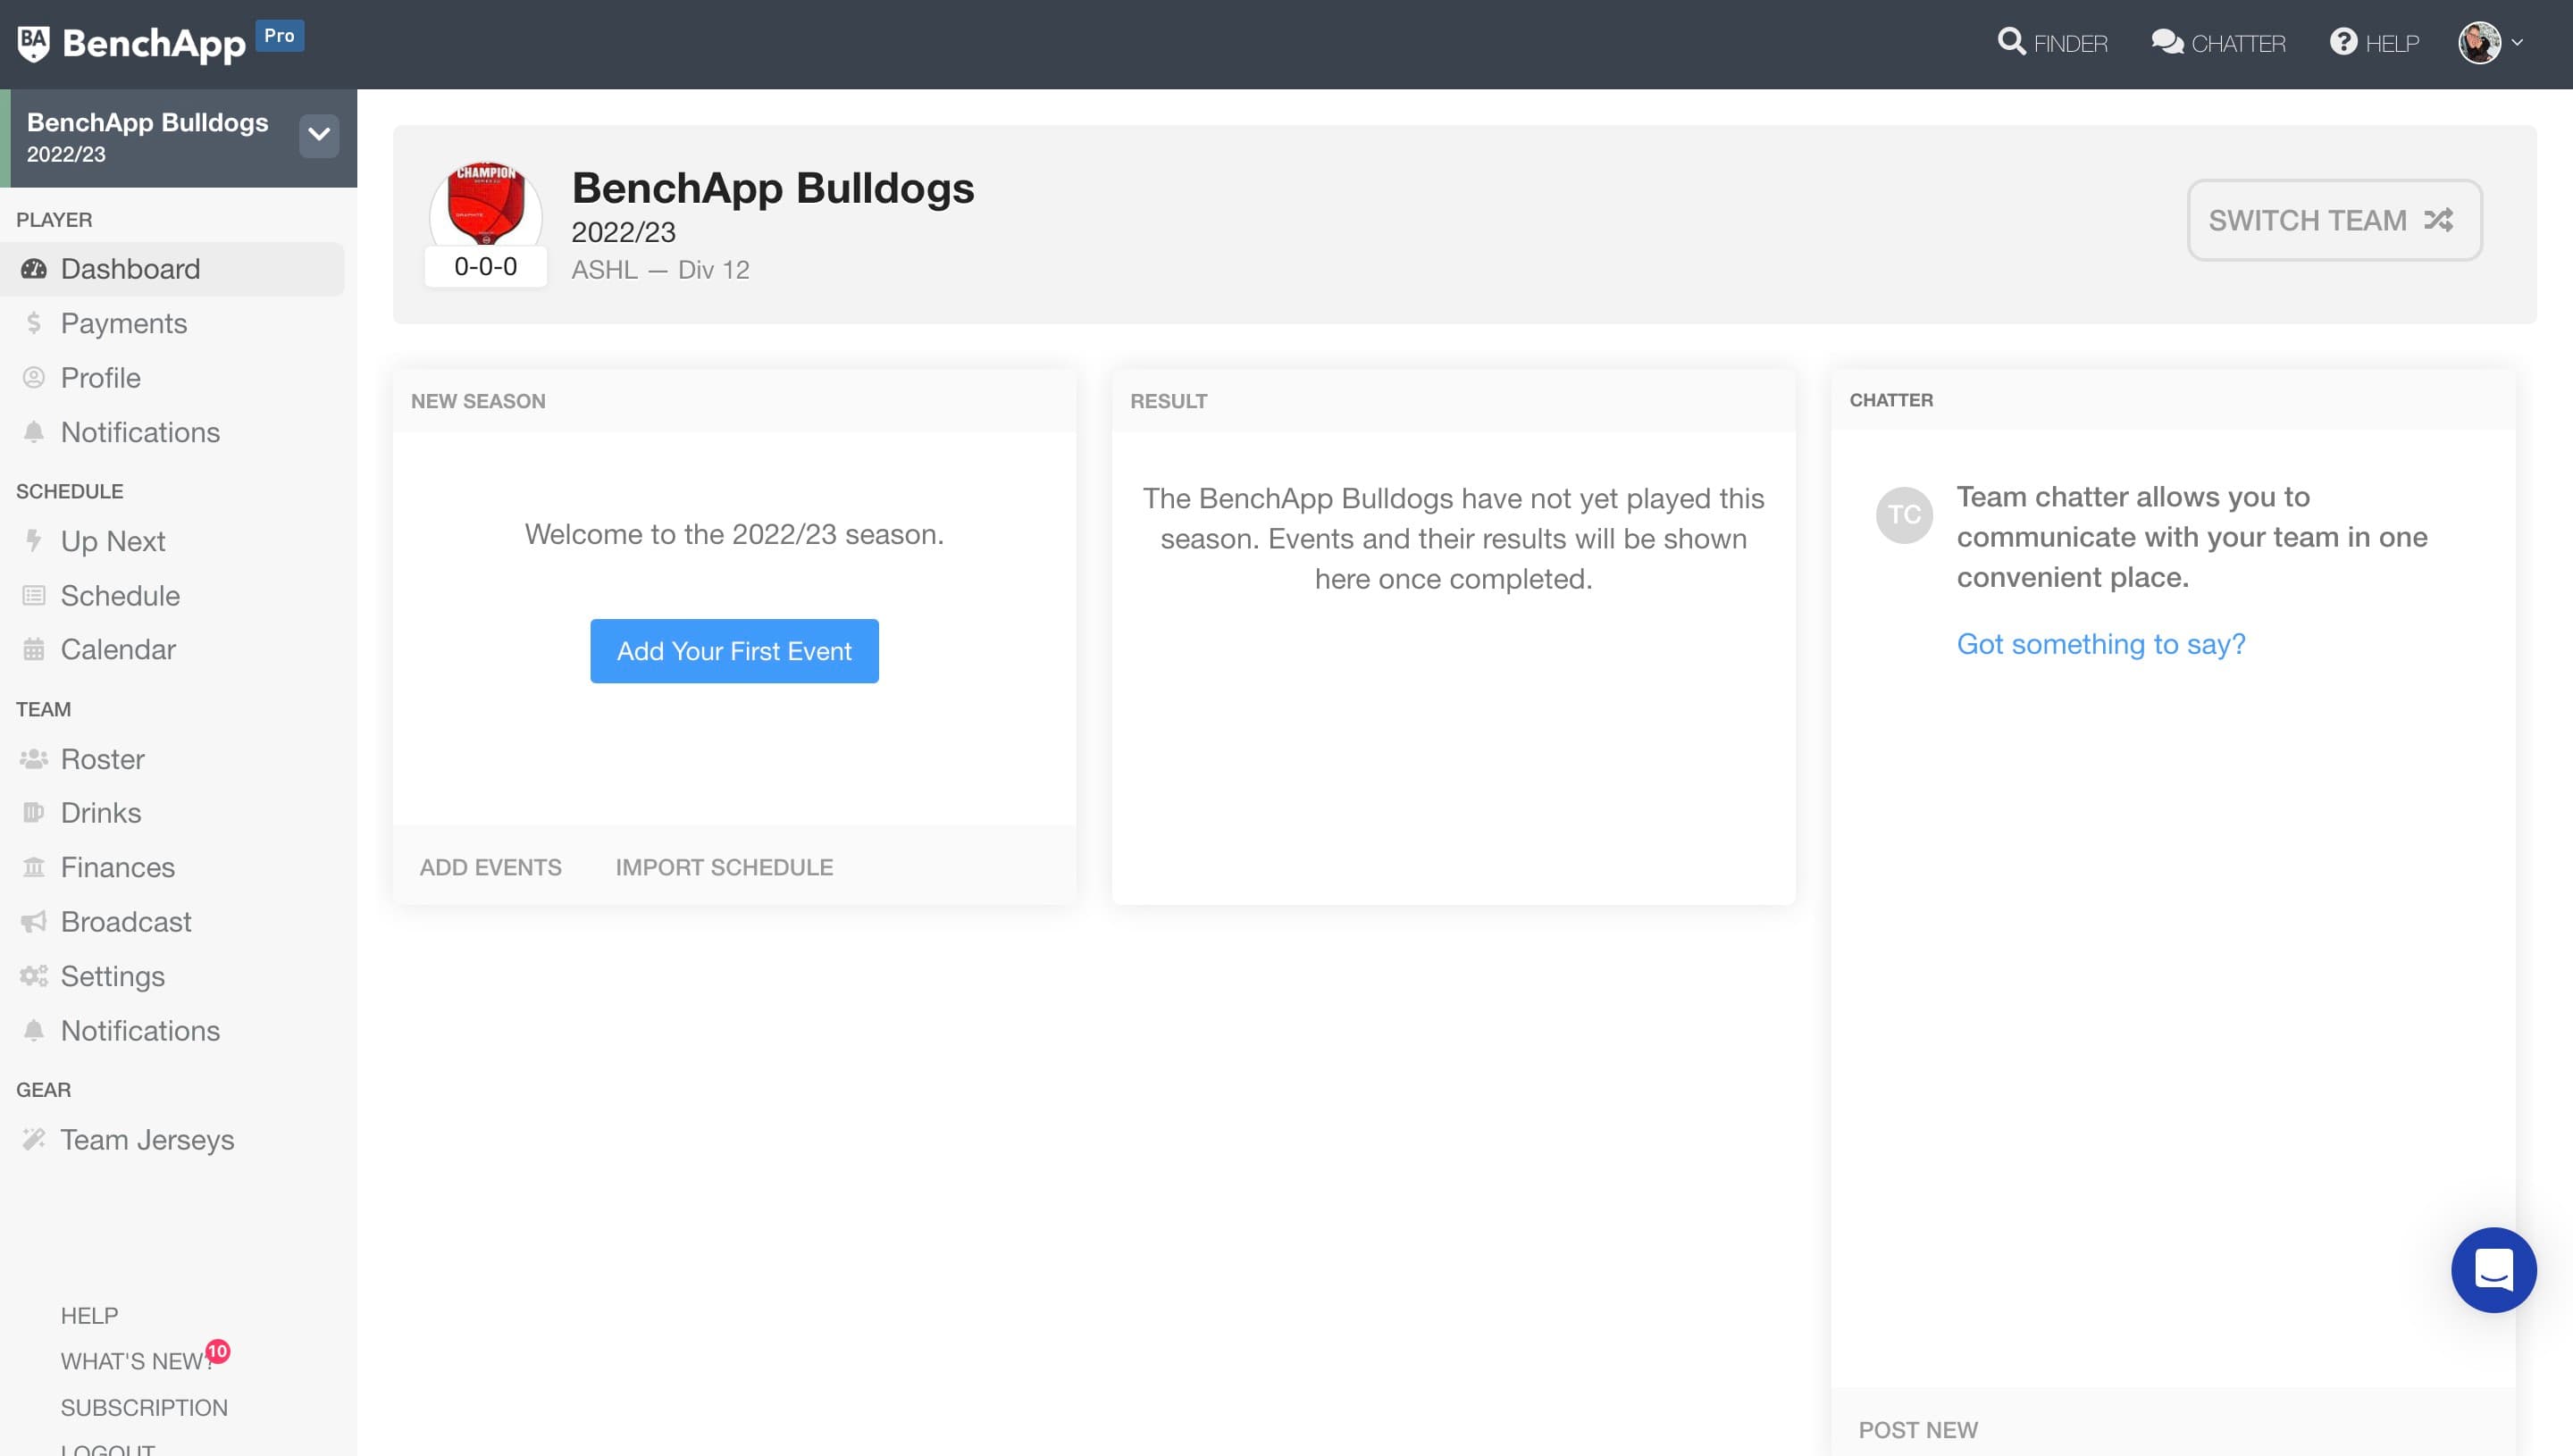Click the Profile person icon

pos(34,377)
